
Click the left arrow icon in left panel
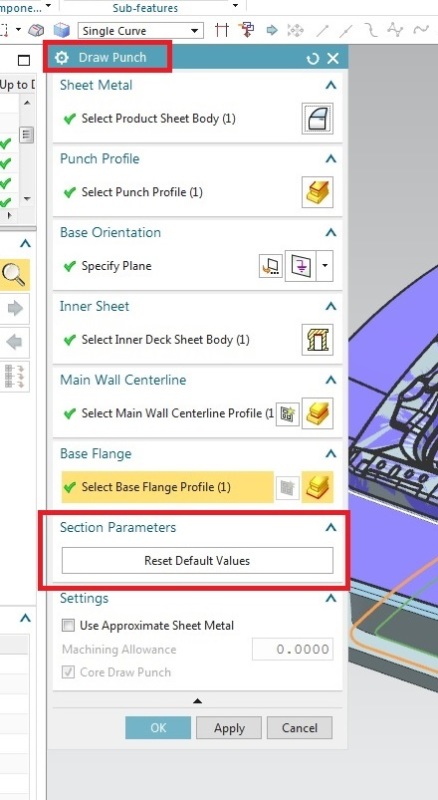click(x=14, y=342)
